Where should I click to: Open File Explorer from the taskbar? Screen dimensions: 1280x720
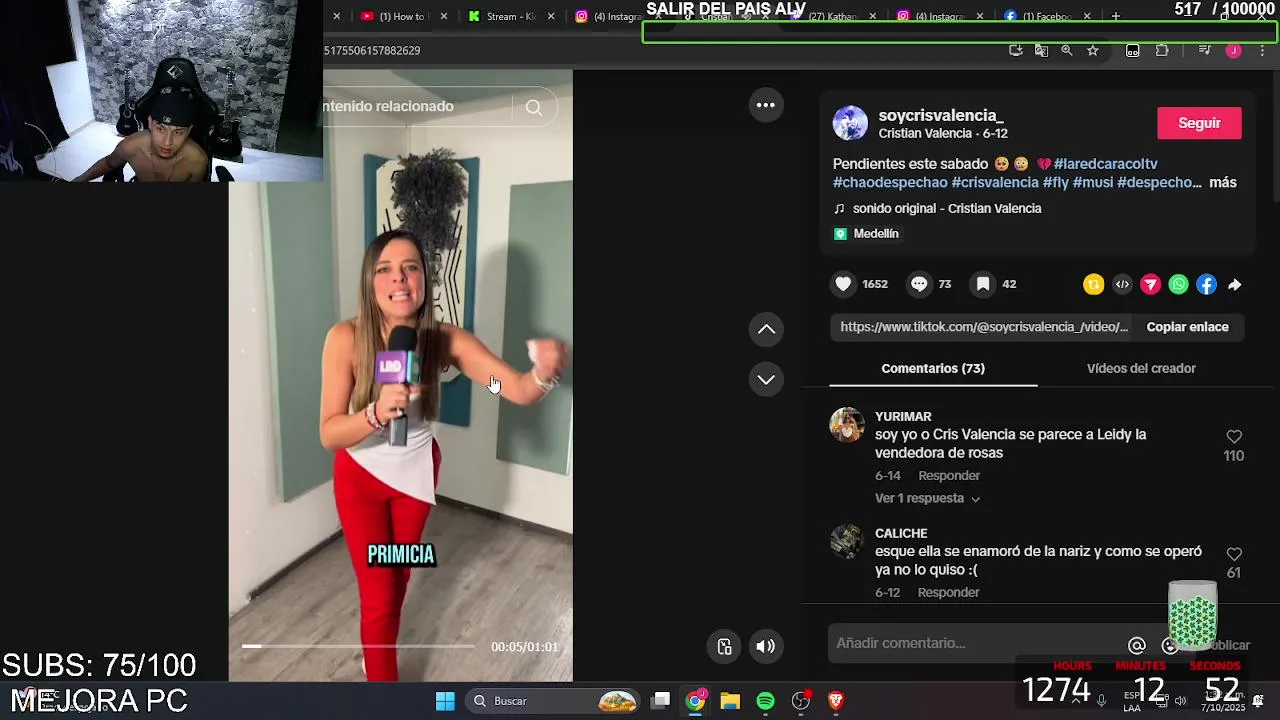(x=730, y=701)
